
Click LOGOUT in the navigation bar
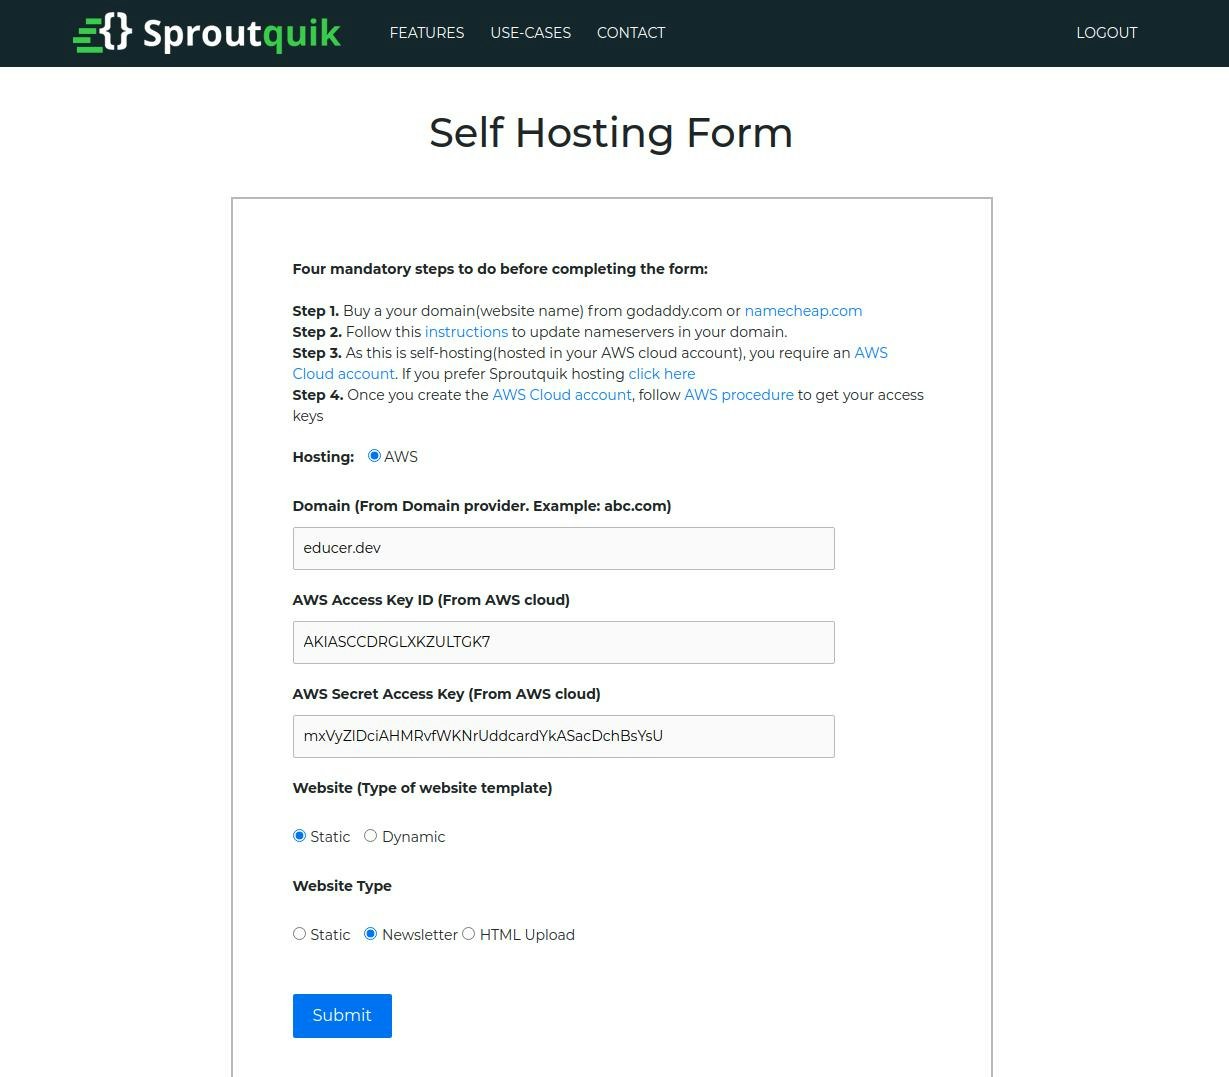1107,33
